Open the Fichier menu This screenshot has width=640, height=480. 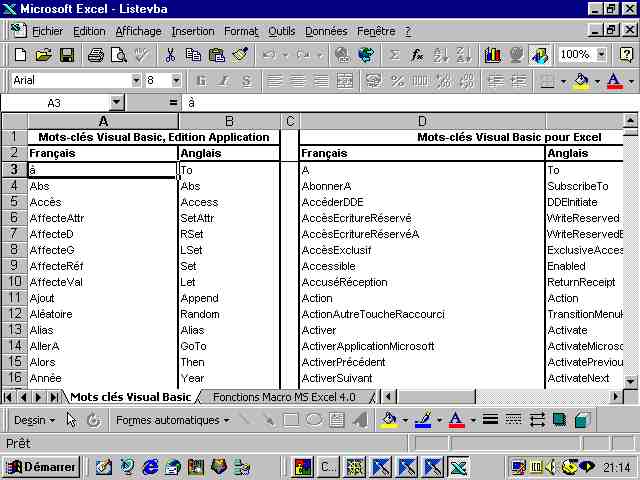[x=47, y=31]
